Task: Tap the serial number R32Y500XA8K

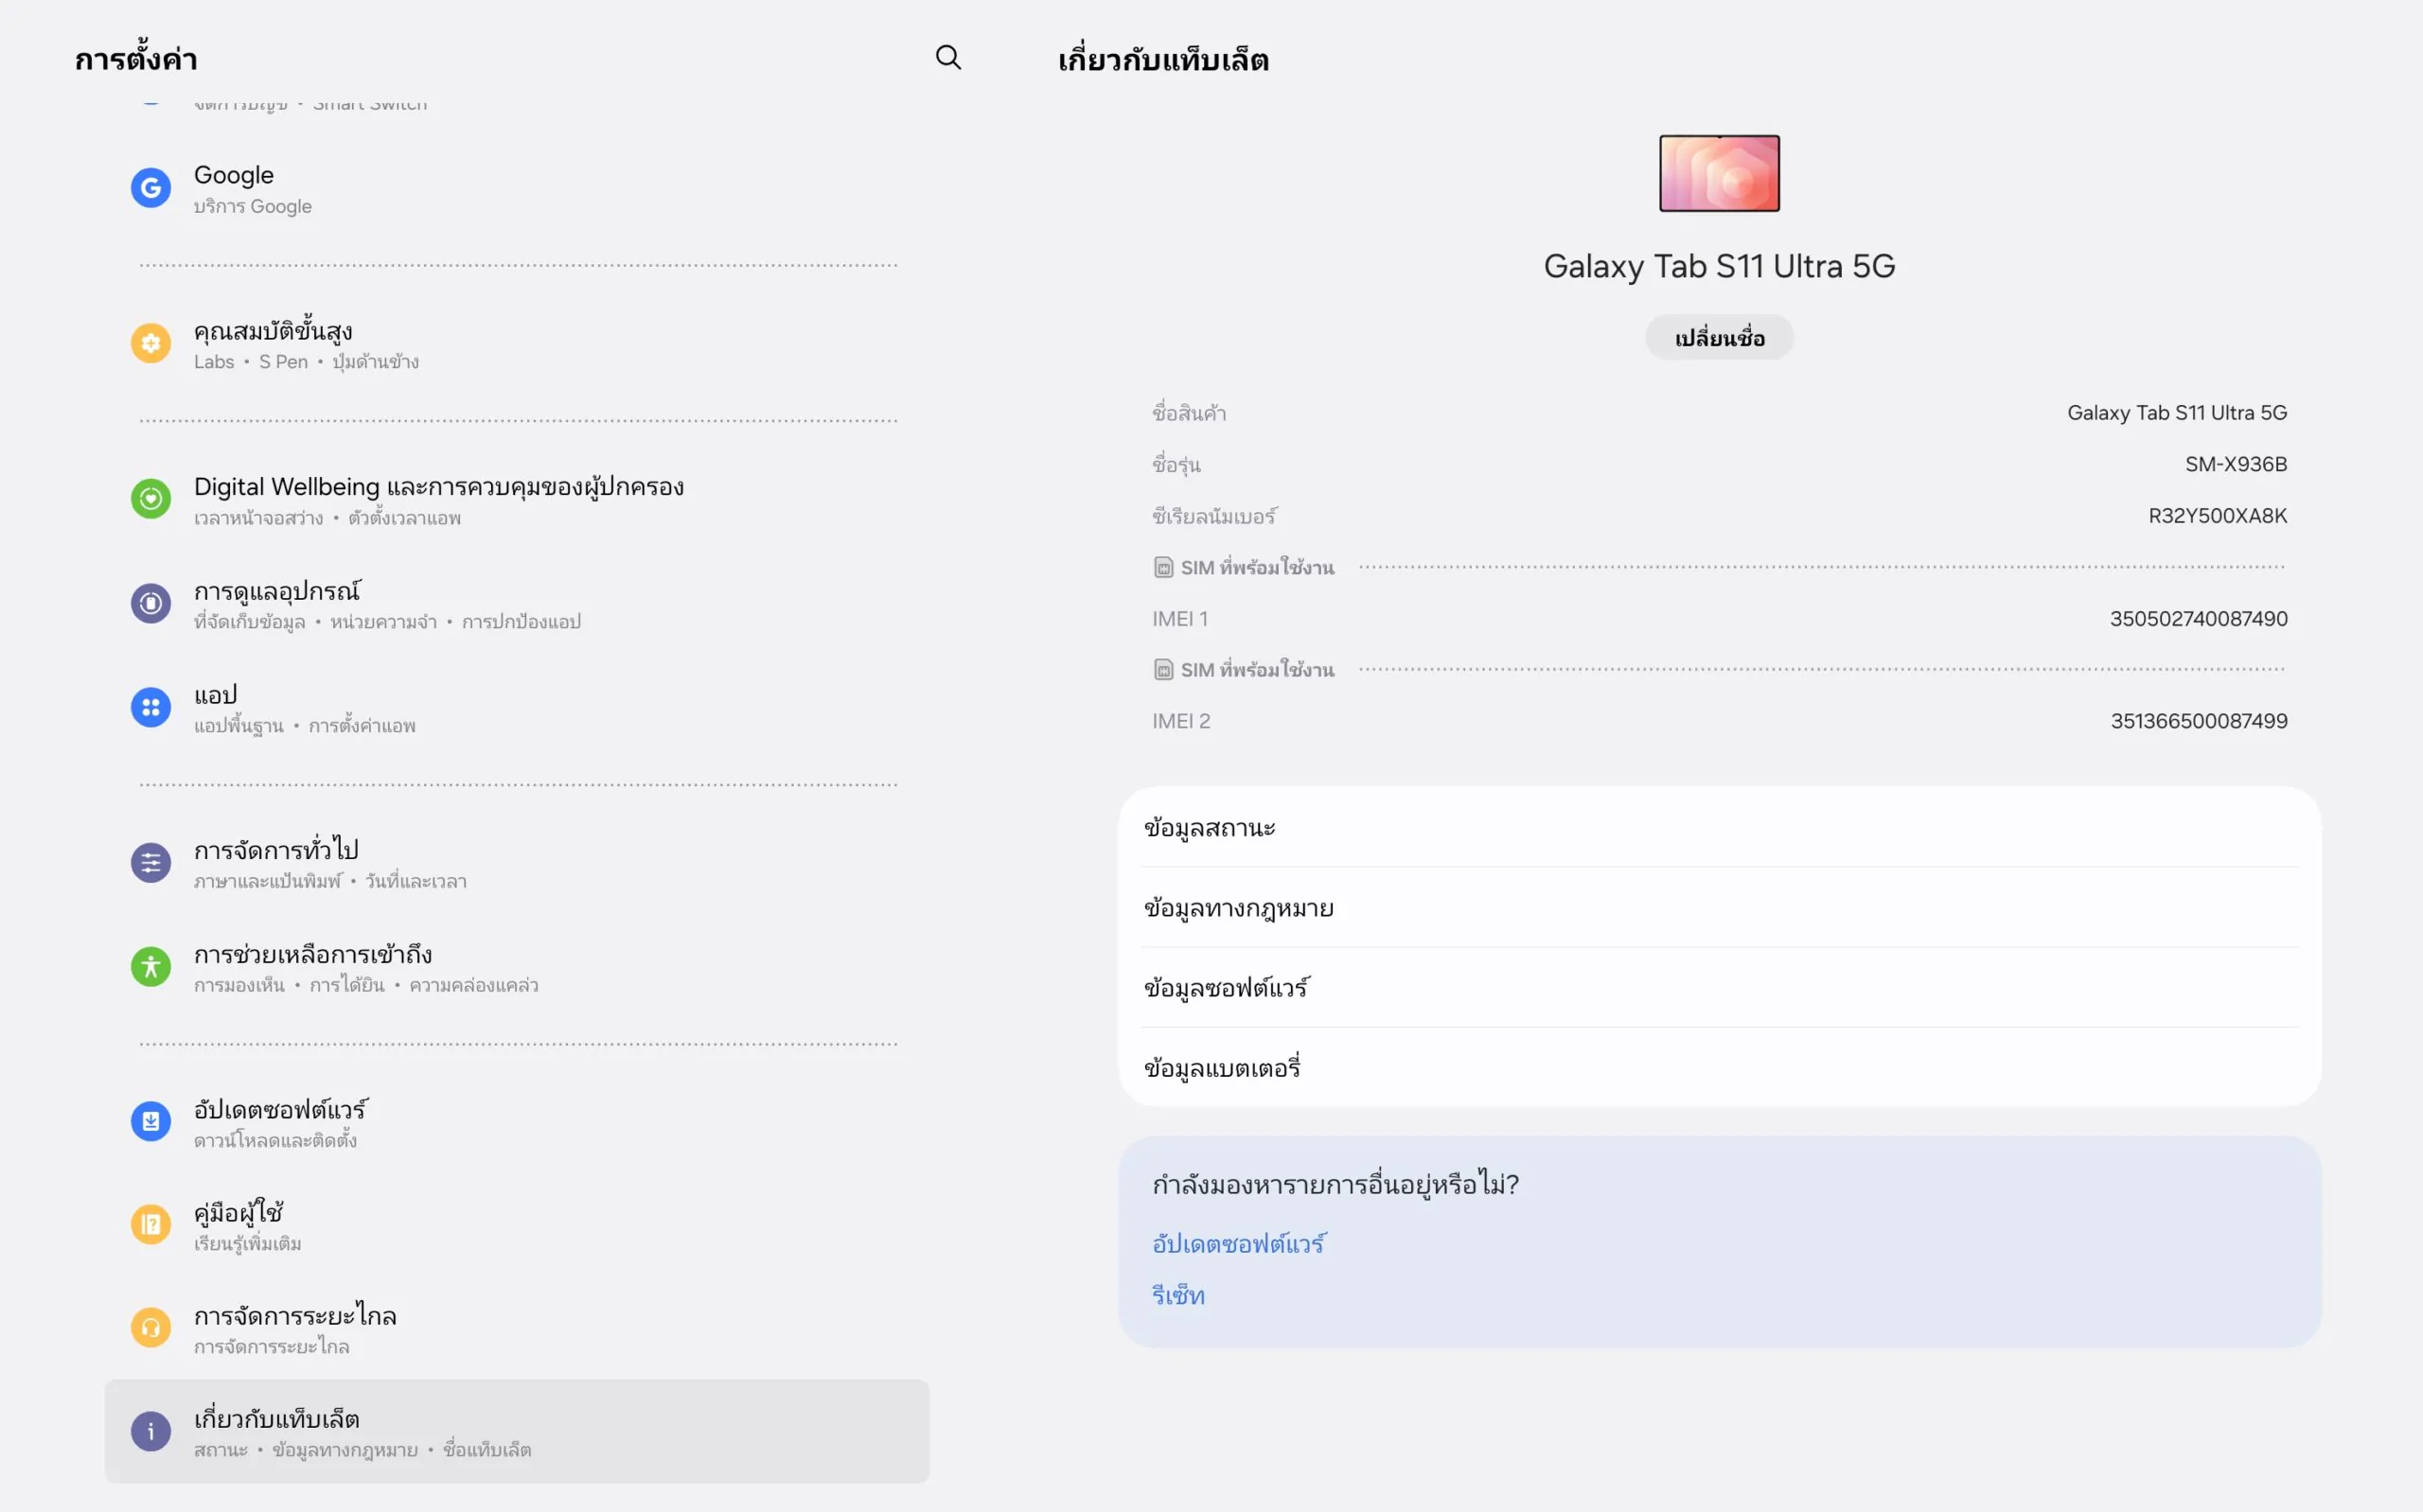Action: [x=2217, y=516]
